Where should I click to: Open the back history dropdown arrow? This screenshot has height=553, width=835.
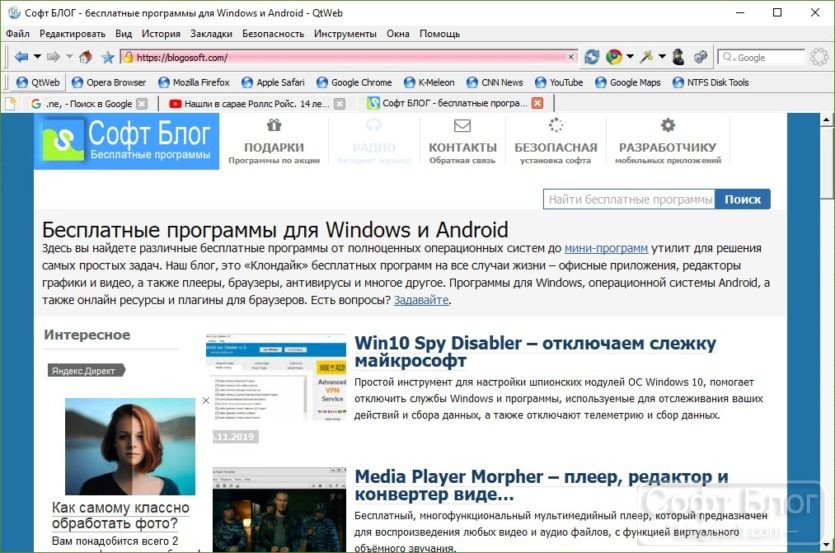coord(37,56)
